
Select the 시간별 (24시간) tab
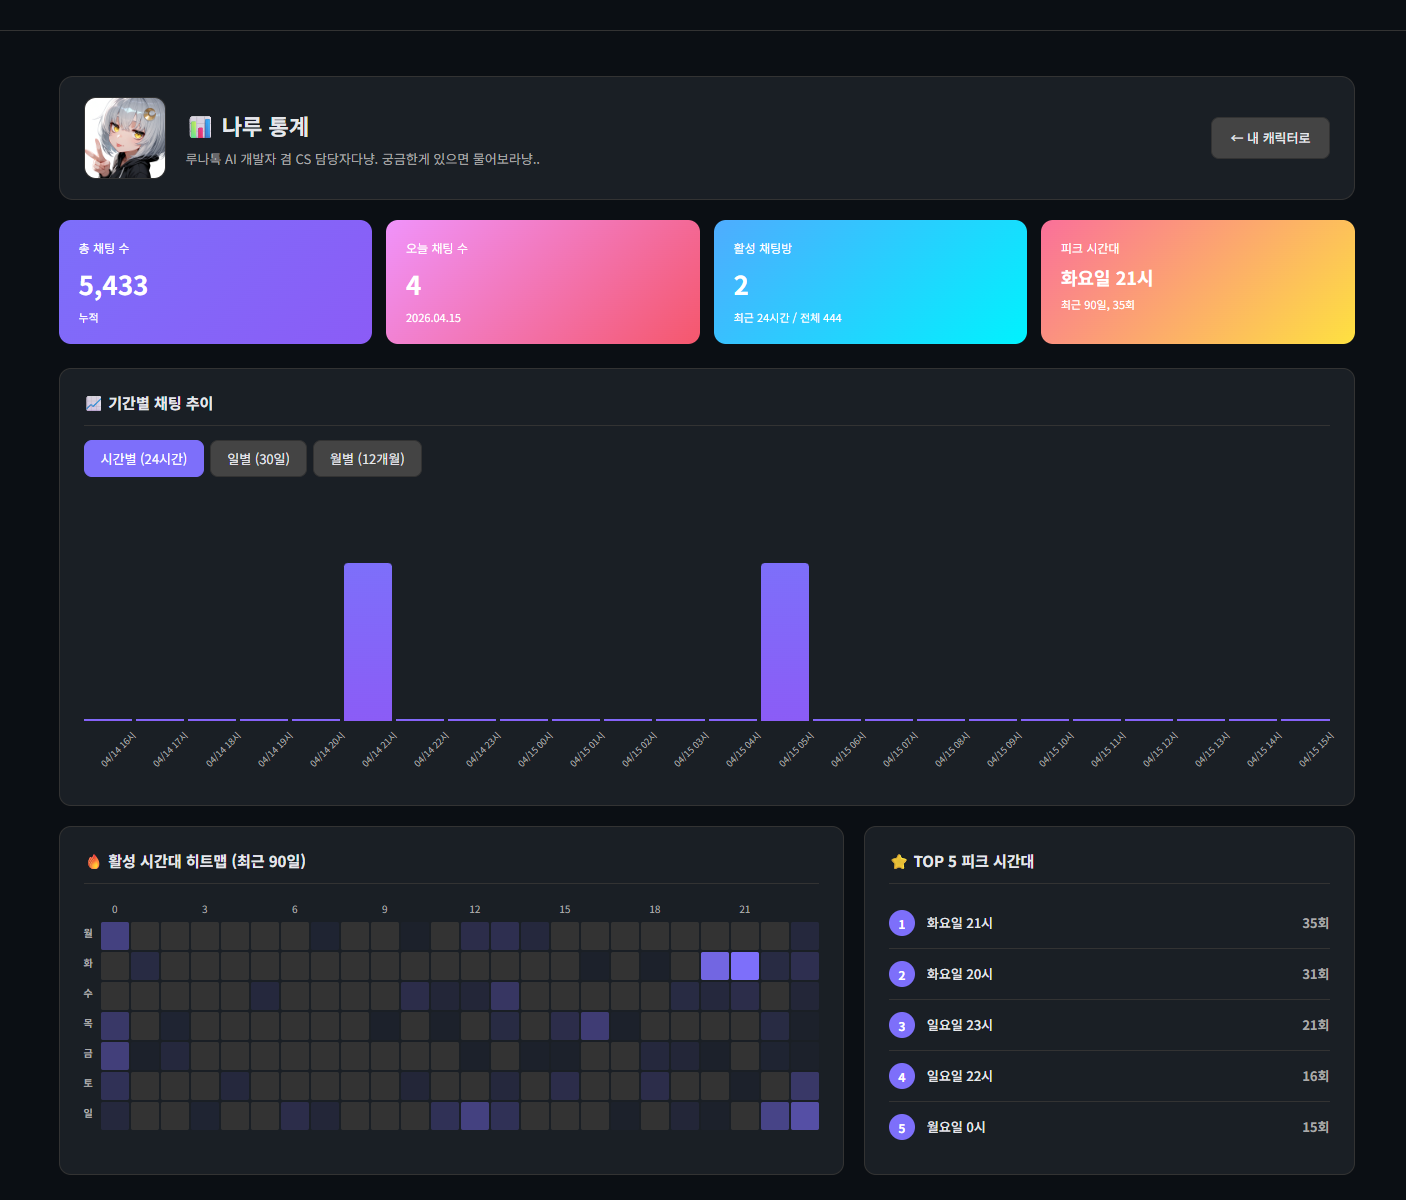[144, 459]
